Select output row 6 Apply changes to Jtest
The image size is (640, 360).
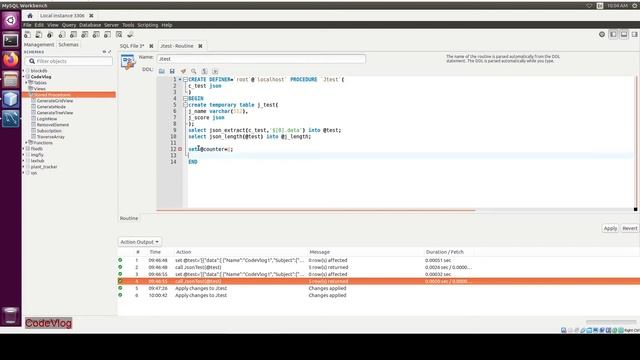(378, 296)
